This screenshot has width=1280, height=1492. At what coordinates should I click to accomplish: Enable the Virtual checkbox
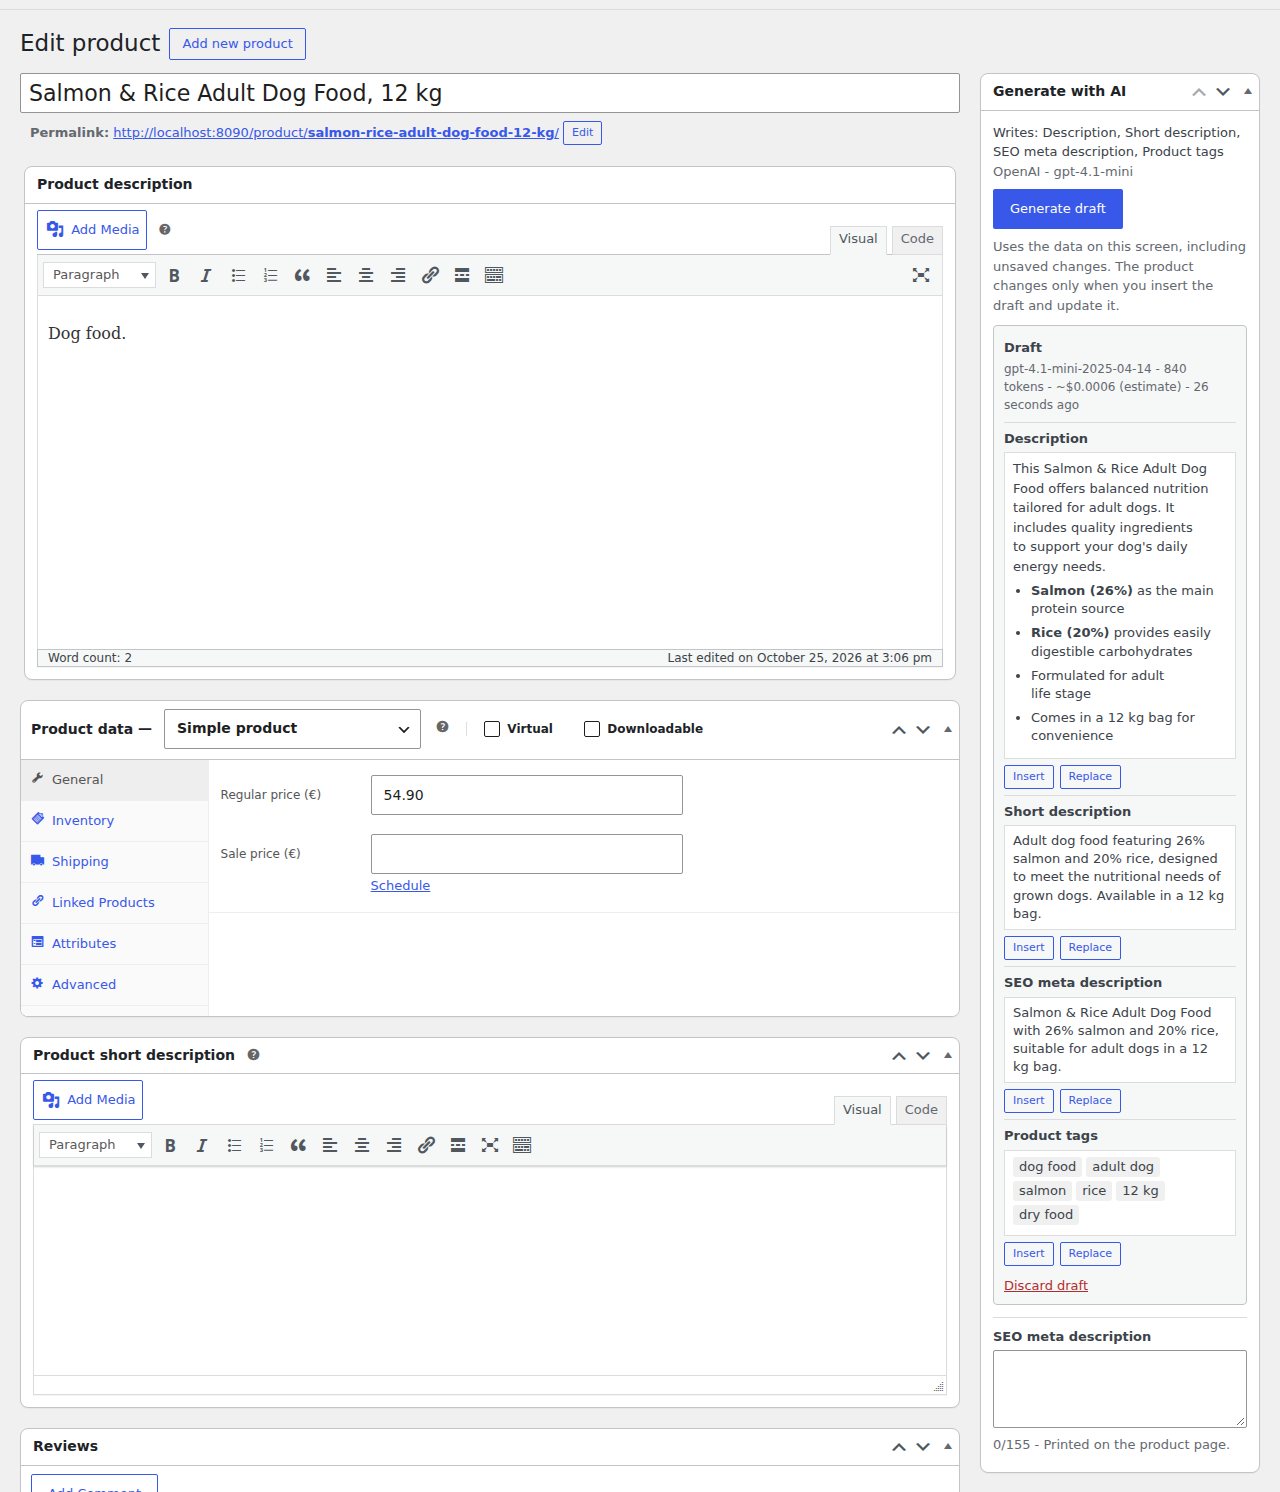coord(492,729)
